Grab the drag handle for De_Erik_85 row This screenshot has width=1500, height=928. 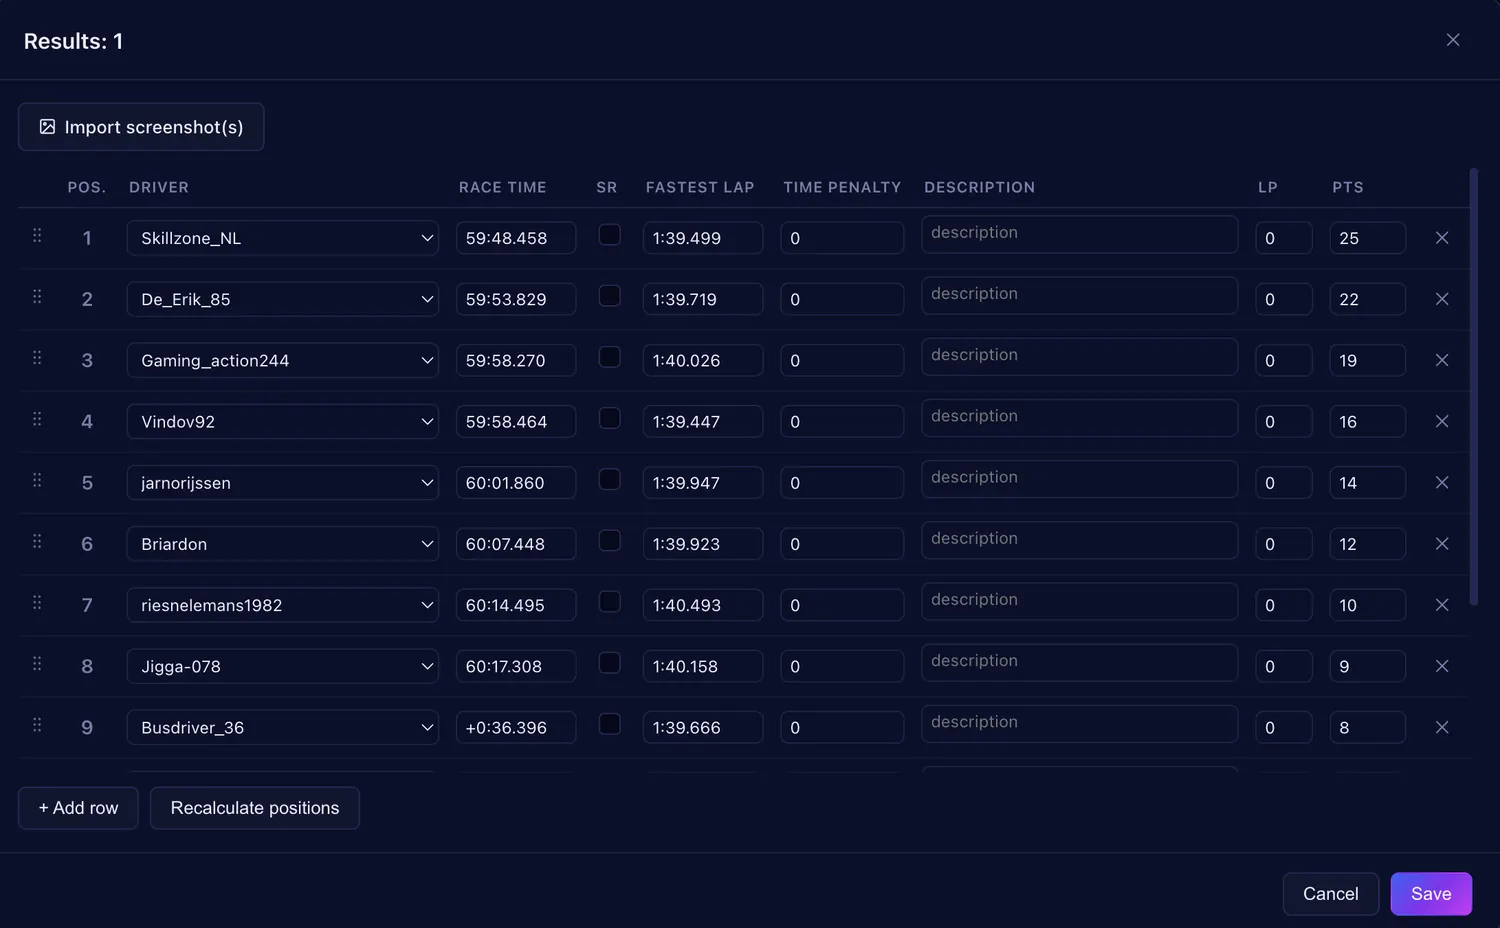[x=37, y=297]
